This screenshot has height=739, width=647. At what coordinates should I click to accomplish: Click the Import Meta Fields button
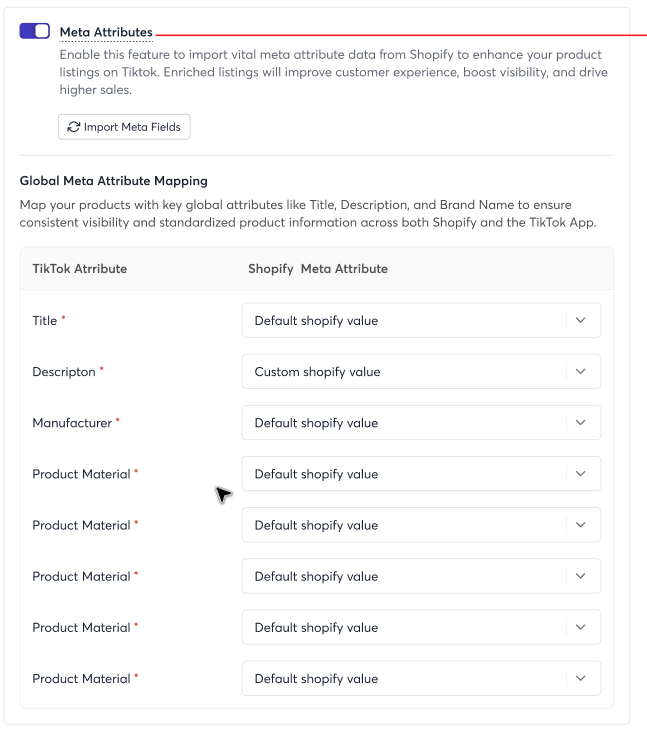pyautogui.click(x=124, y=127)
